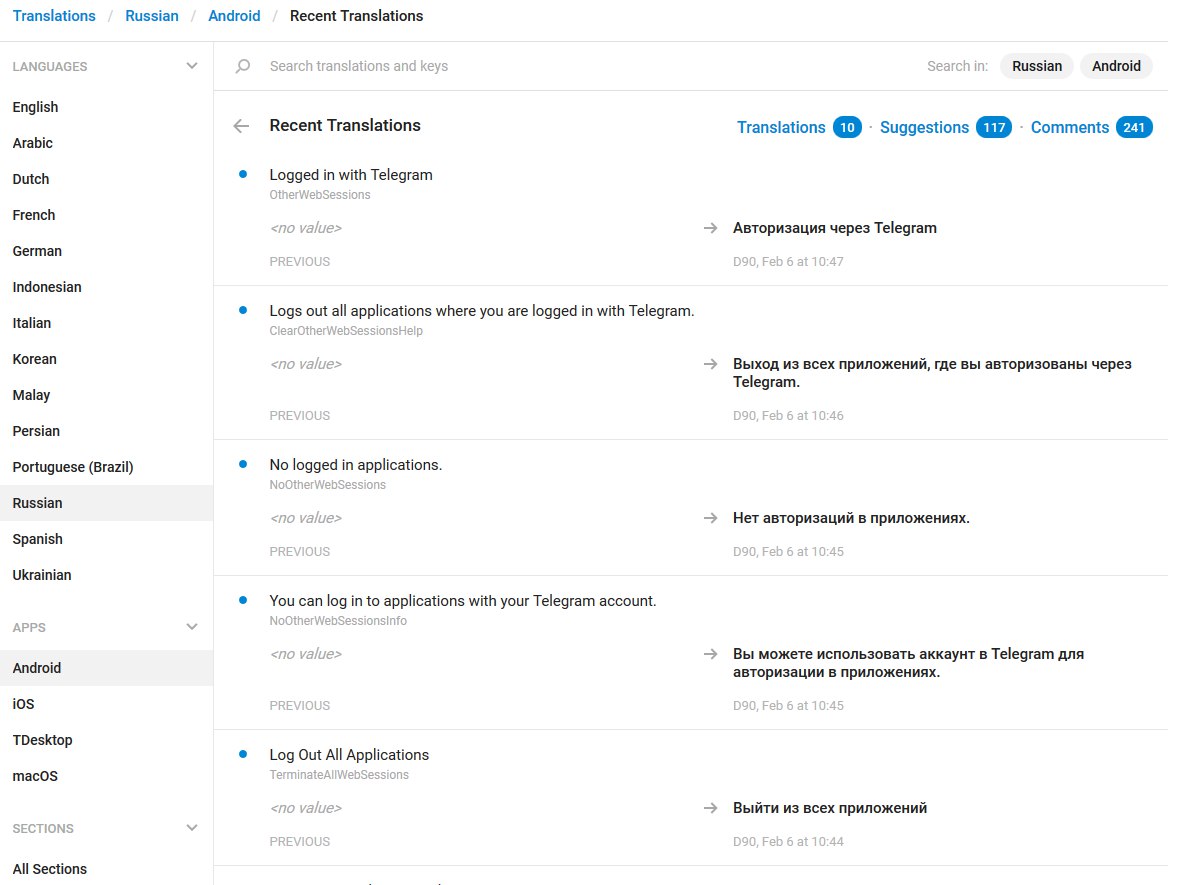This screenshot has height=885, width=1177.
Task: Choose Persian from the sidebar
Action: click(x=107, y=431)
